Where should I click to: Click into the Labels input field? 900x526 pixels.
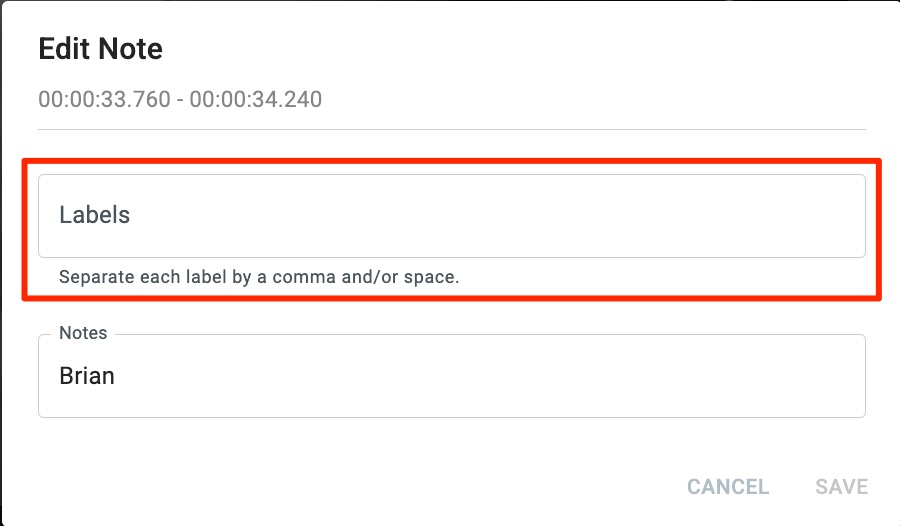[x=450, y=216]
